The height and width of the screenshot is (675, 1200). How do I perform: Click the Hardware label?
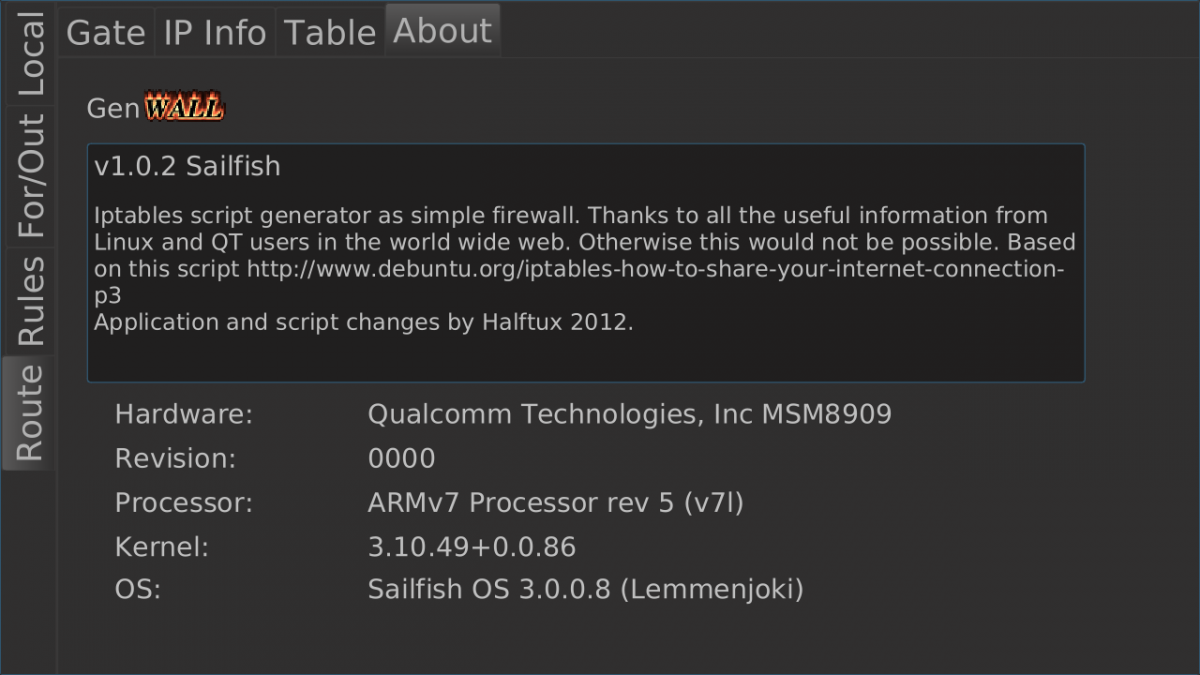pyautogui.click(x=184, y=414)
